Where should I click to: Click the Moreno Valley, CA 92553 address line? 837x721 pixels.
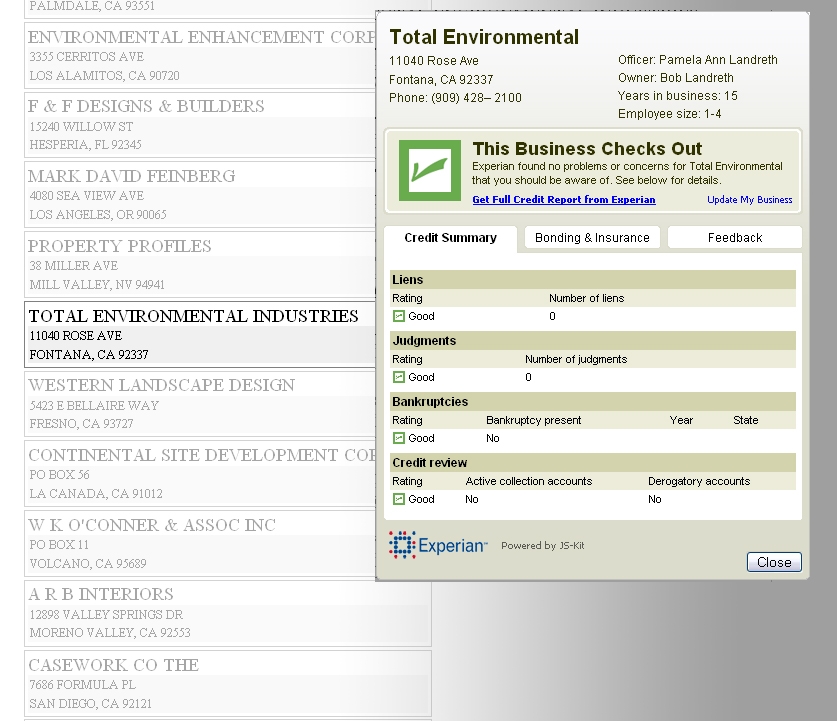109,633
